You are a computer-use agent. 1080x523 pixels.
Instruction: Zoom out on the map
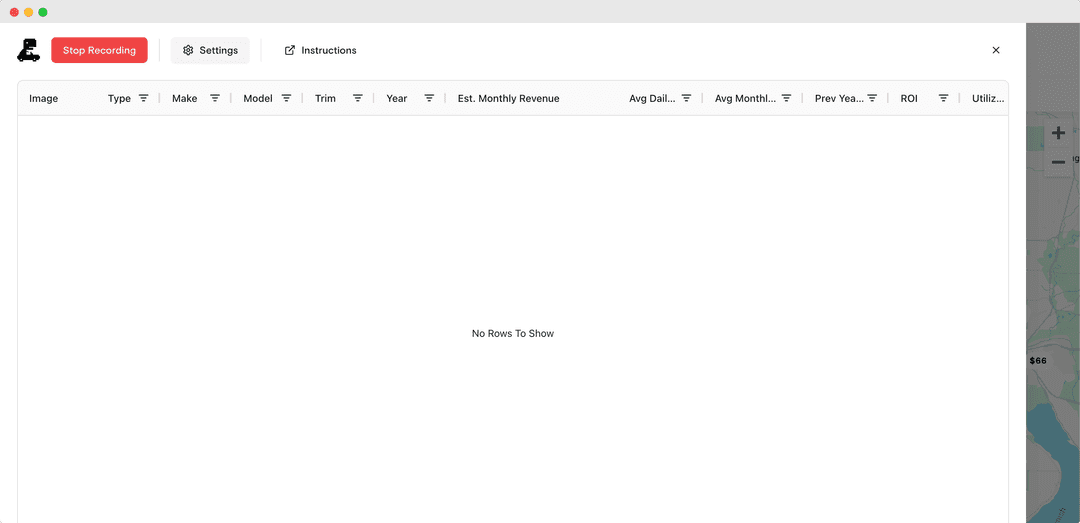[1058, 162]
